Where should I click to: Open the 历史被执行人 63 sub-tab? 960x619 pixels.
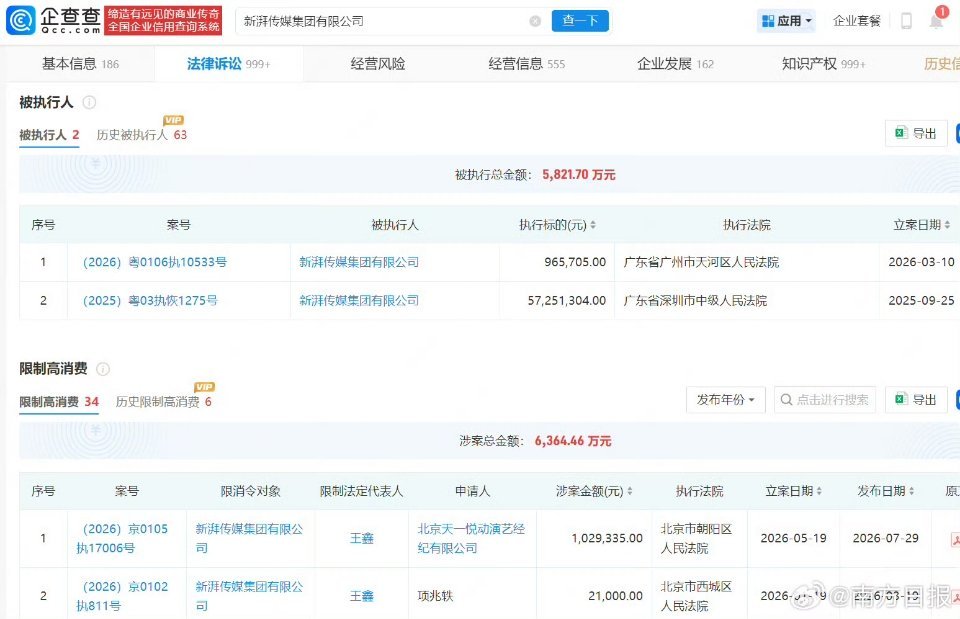click(141, 135)
